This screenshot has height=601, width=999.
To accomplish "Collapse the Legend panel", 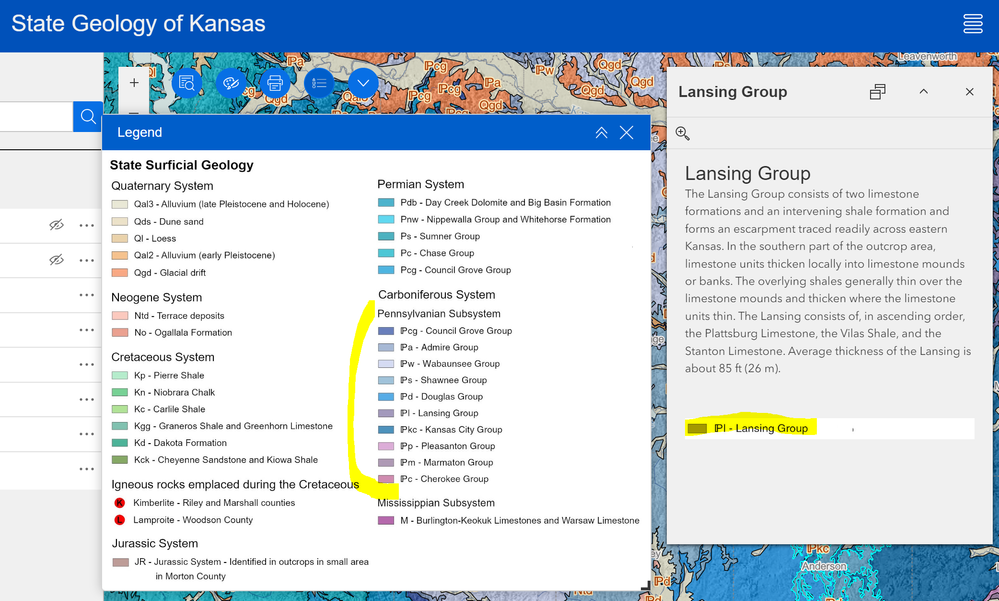I will (x=601, y=132).
